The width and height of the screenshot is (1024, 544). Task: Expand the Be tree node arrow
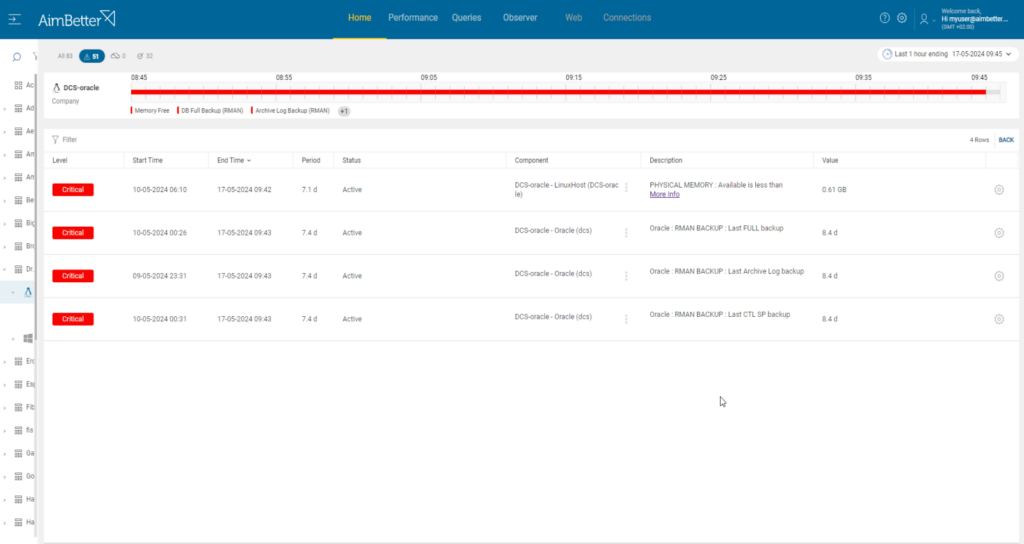pyautogui.click(x=5, y=201)
